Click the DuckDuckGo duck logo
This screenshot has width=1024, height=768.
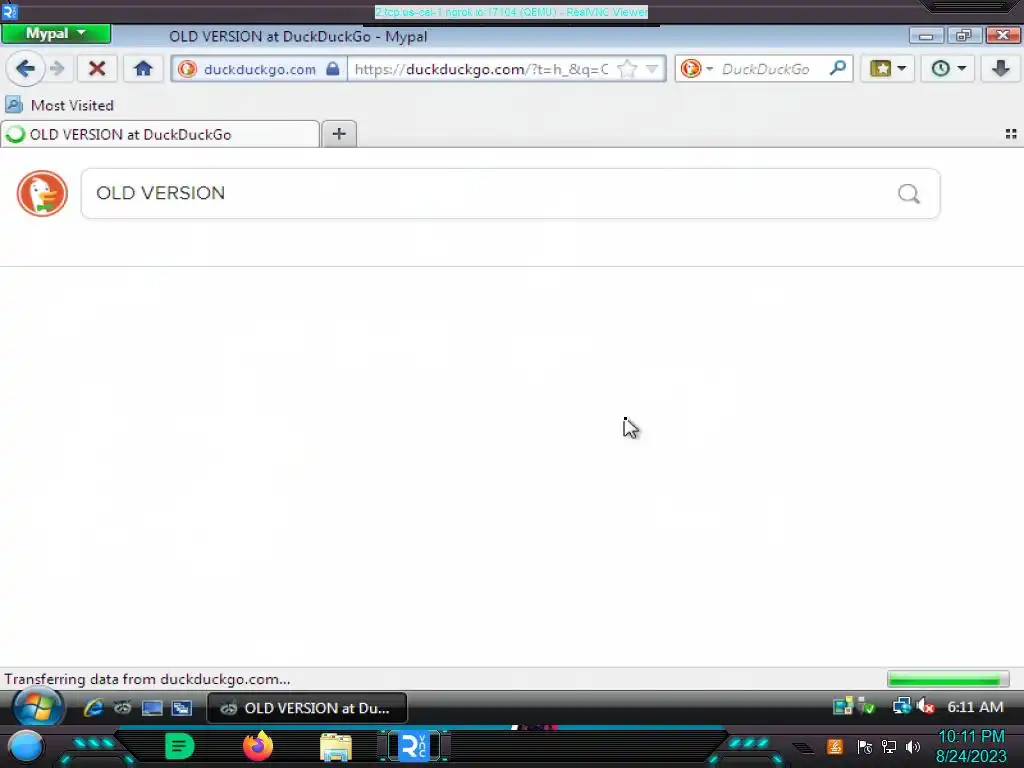tap(42, 193)
